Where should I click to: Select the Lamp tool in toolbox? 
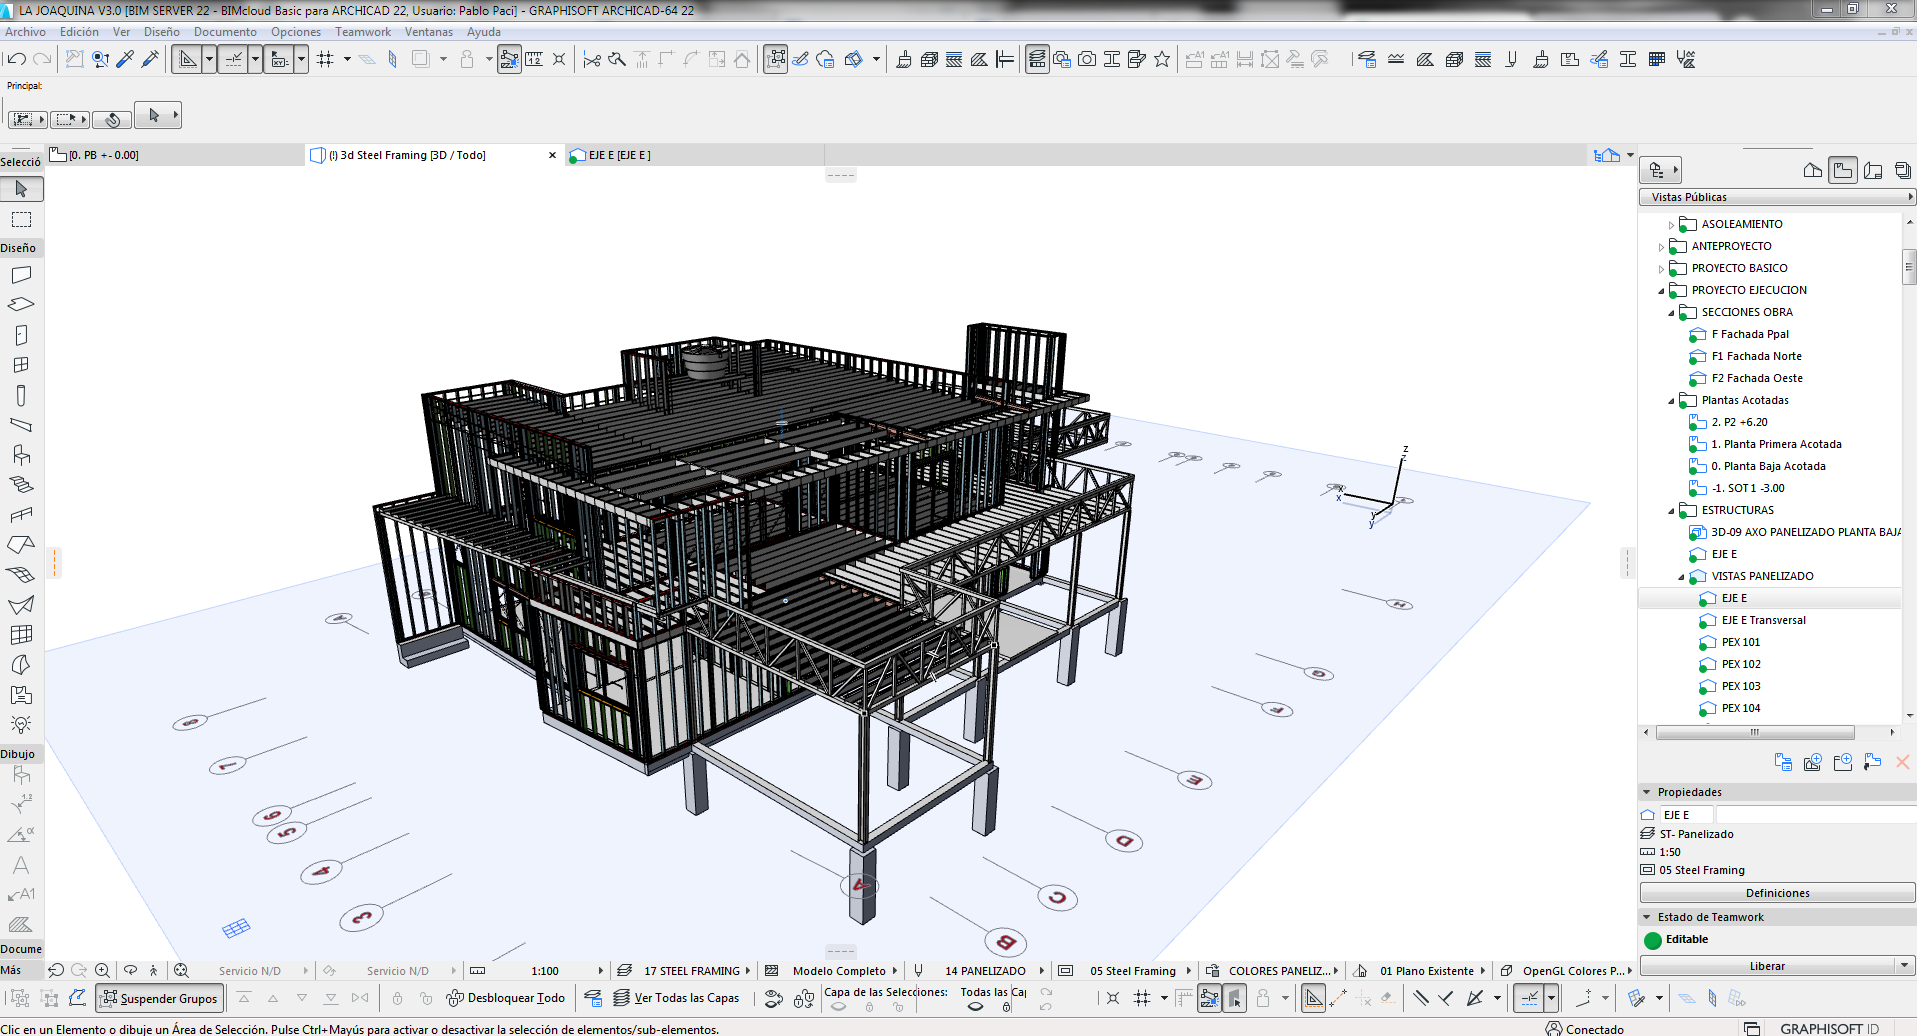[21, 724]
